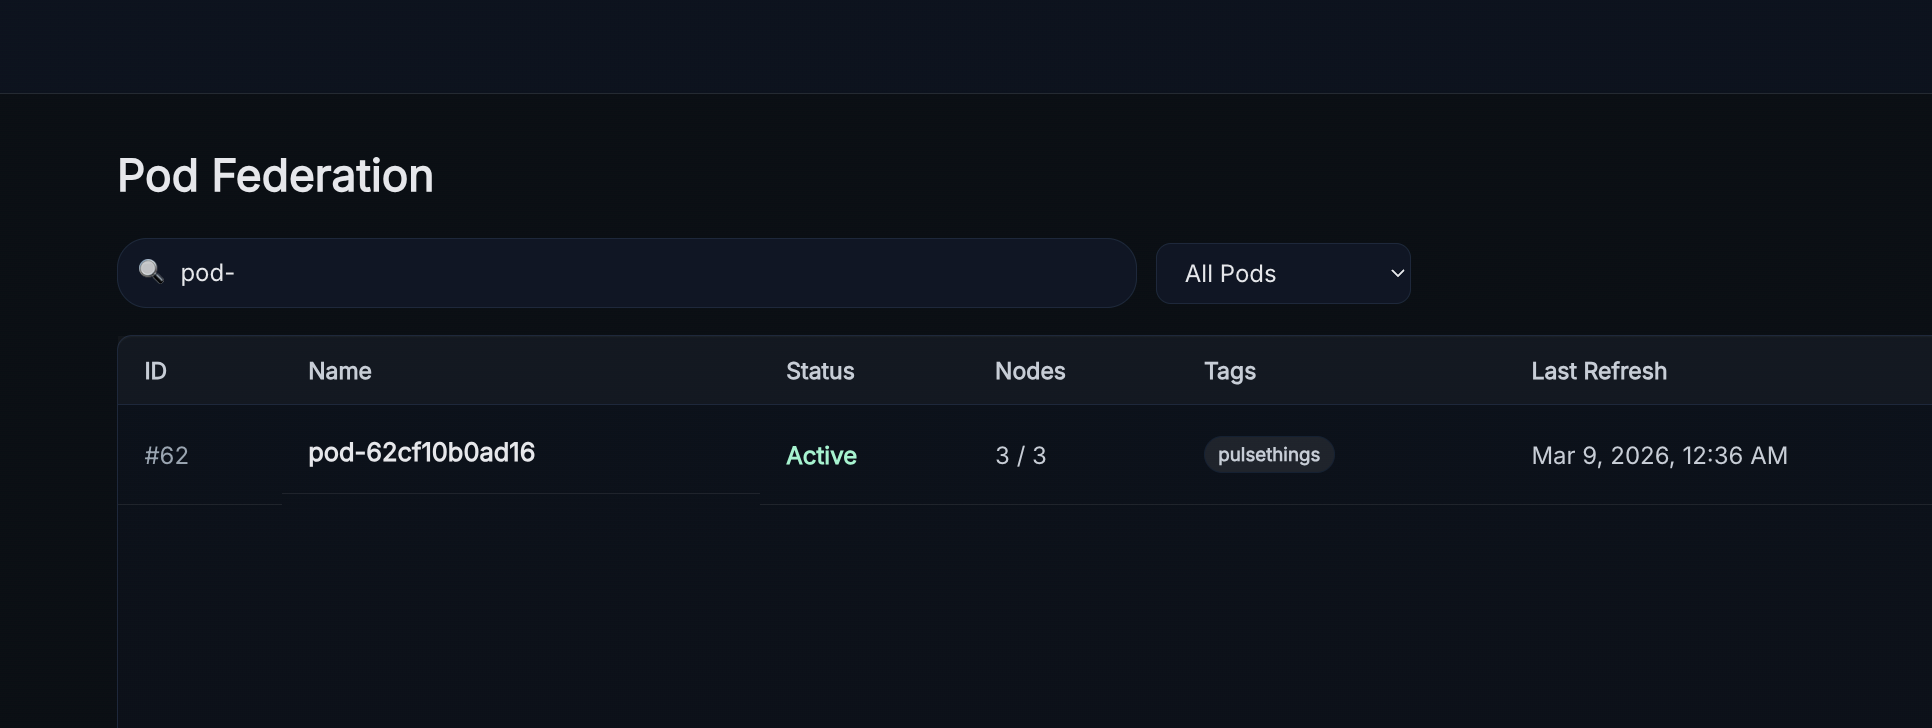Click the 3 / 3 nodes count

click(1020, 455)
